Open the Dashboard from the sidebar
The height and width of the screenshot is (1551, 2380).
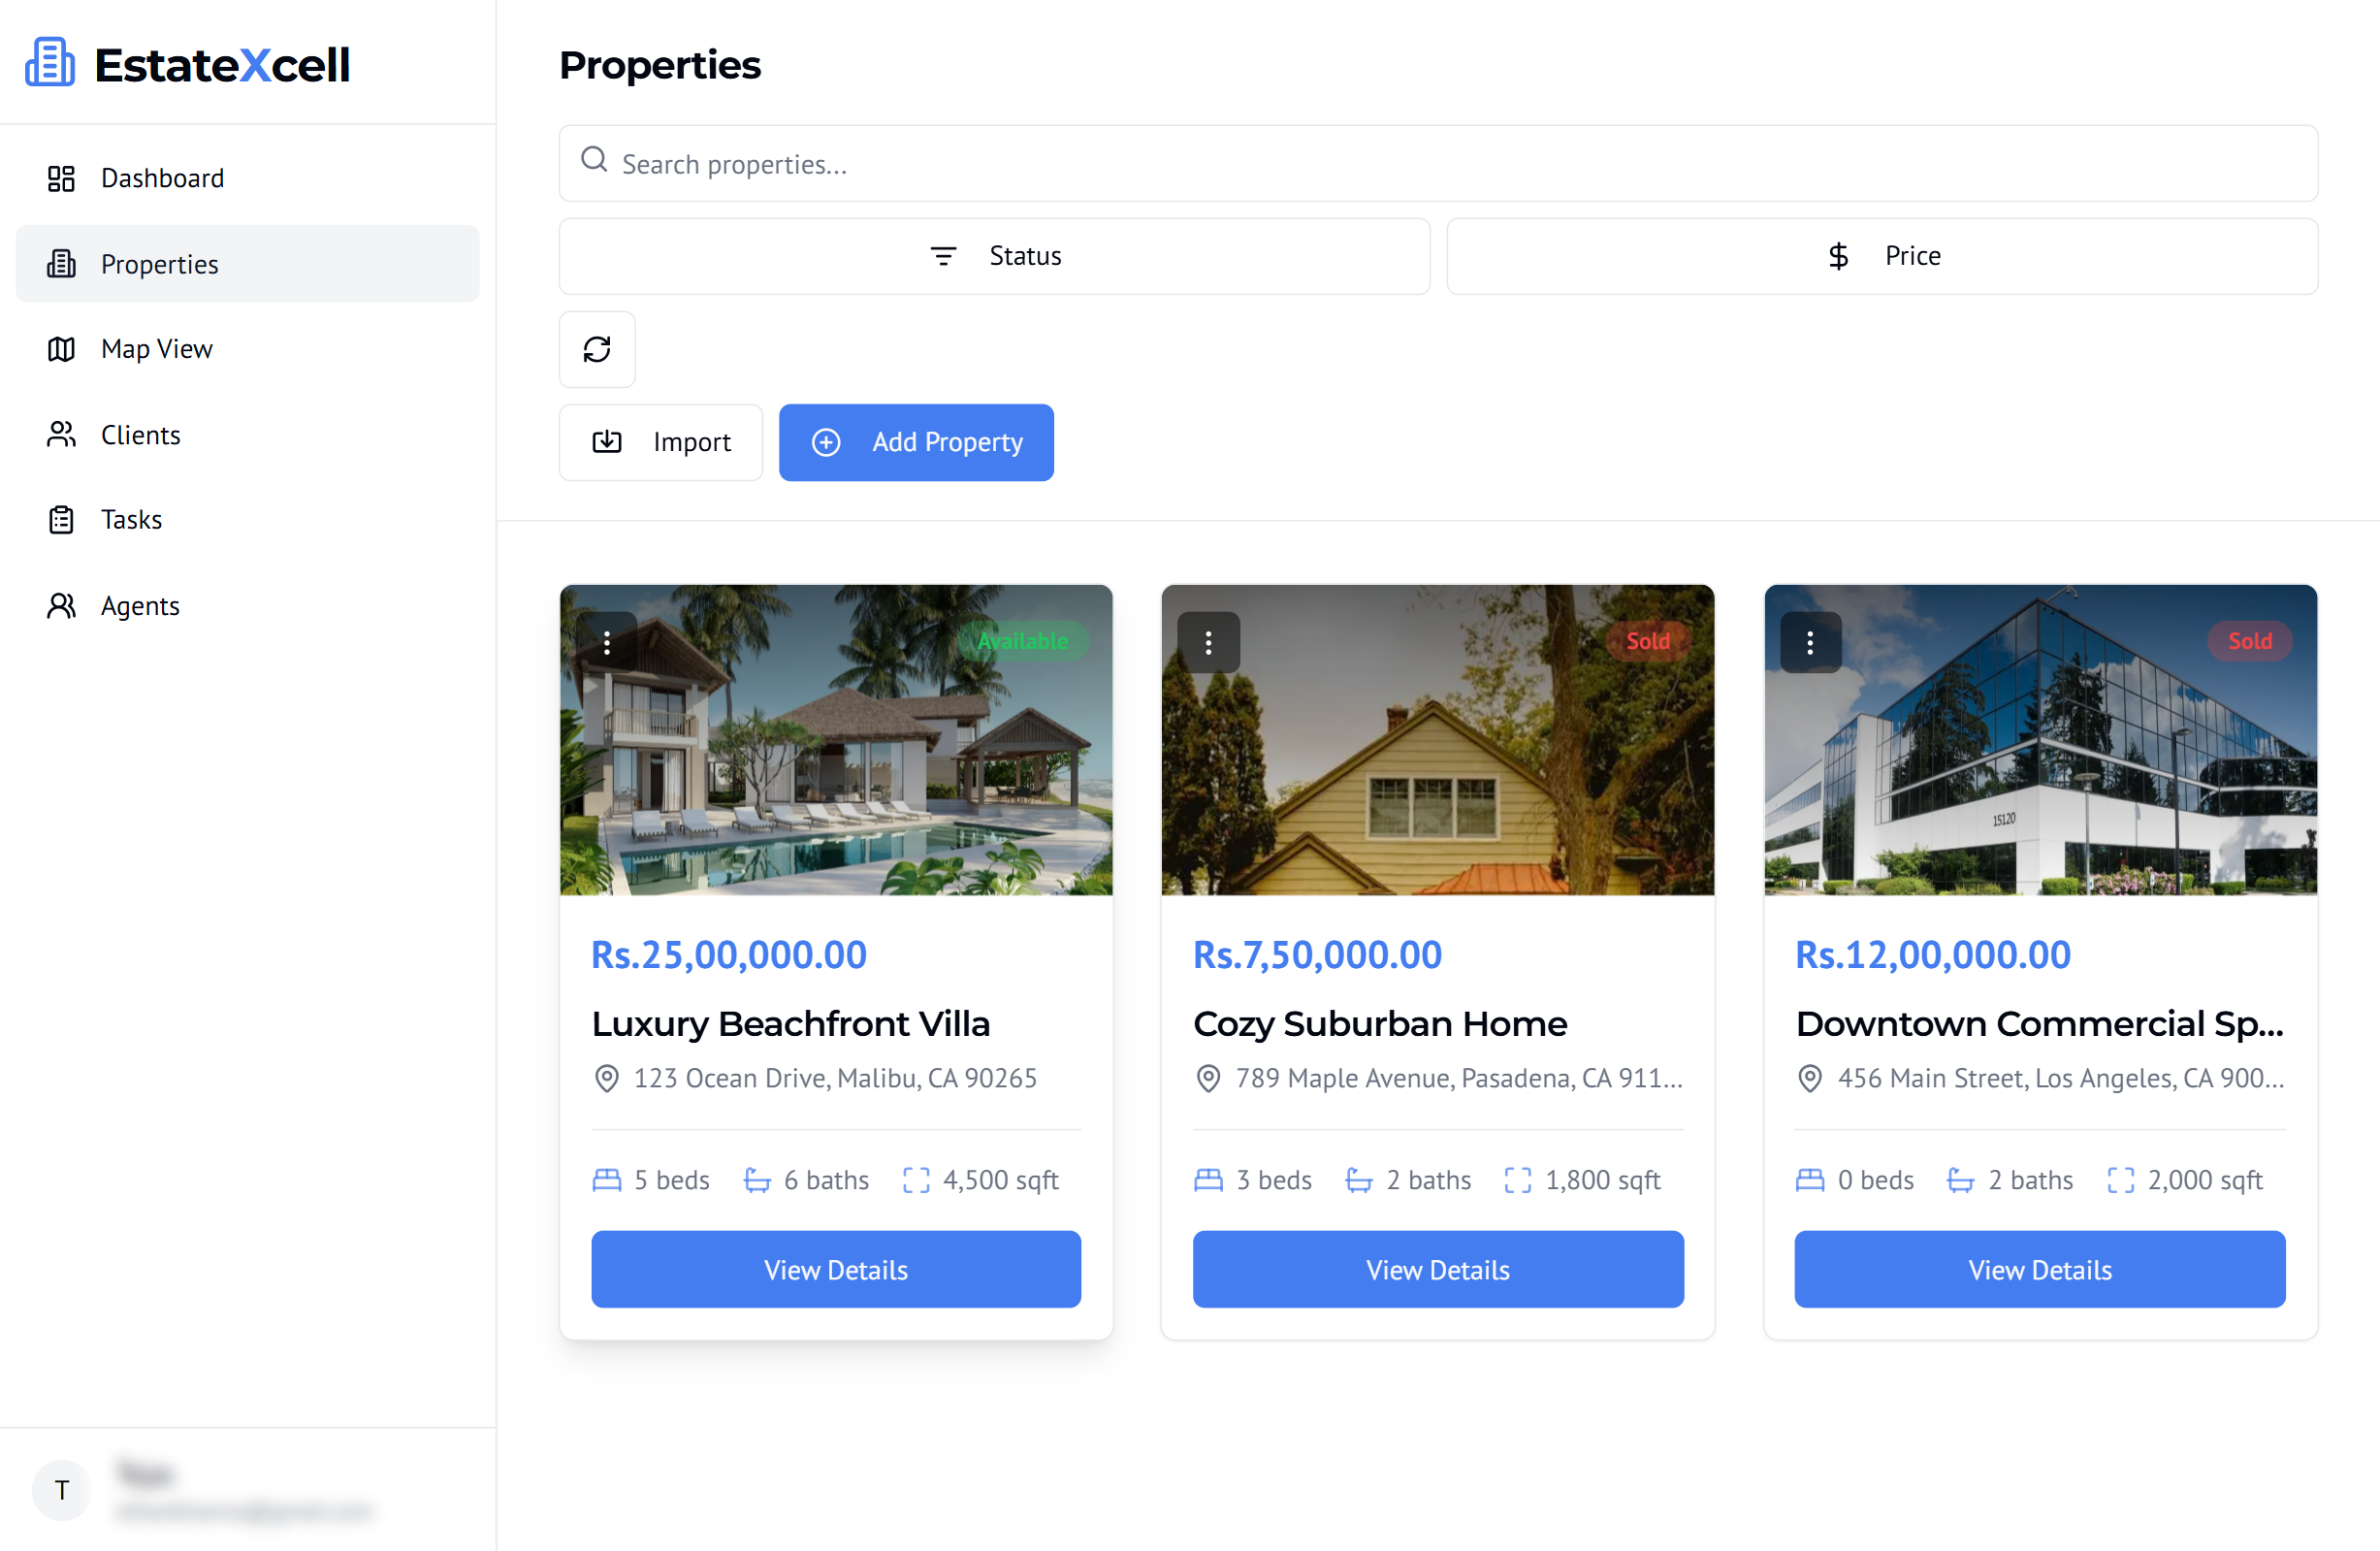point(162,178)
